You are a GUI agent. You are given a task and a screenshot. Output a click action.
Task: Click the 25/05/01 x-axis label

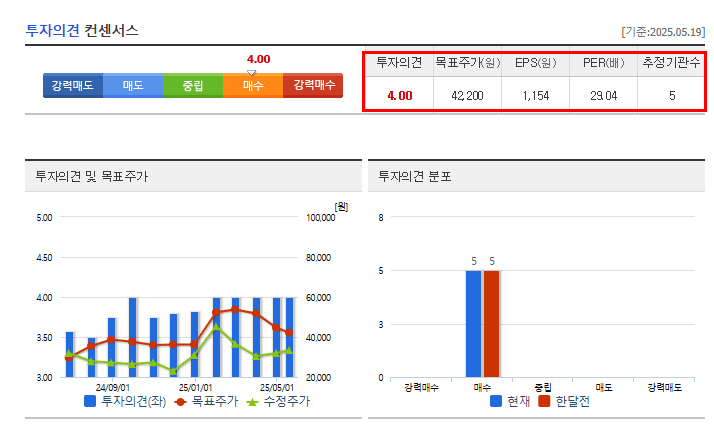277,387
